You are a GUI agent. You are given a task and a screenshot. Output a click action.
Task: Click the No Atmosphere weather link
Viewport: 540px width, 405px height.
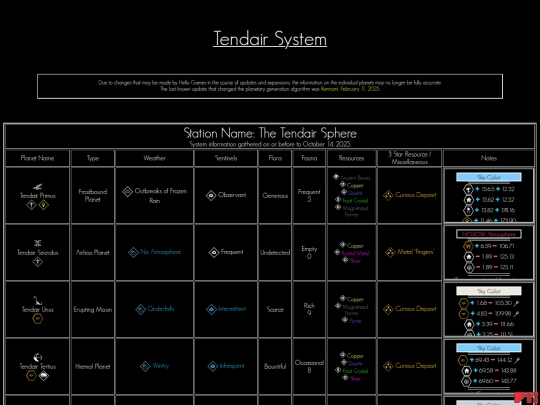pos(160,252)
